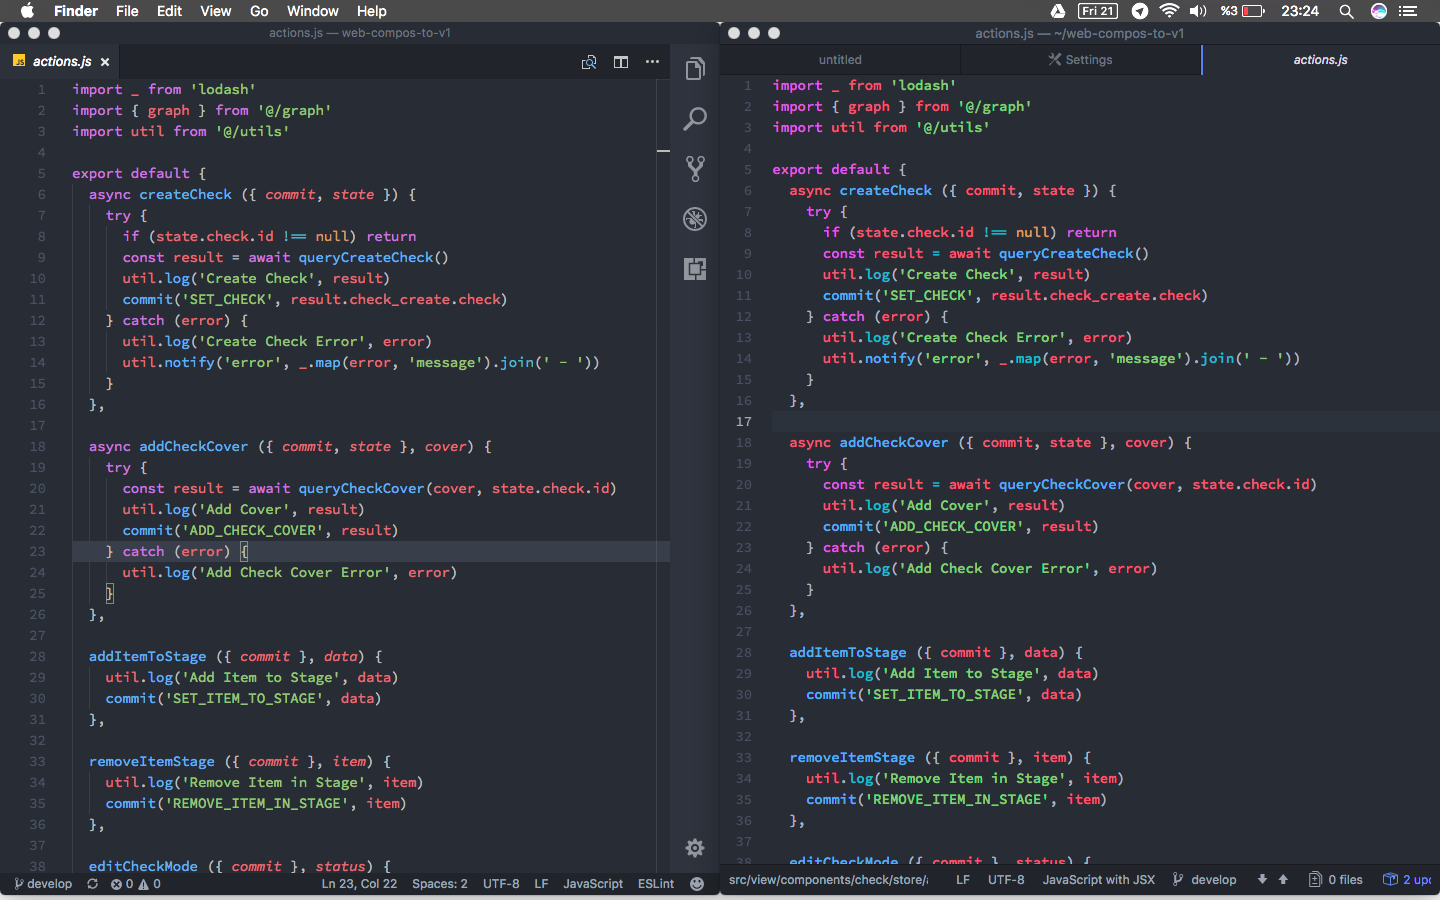Open the Go menu in the menu bar
This screenshot has width=1440, height=900.
pos(259,11)
